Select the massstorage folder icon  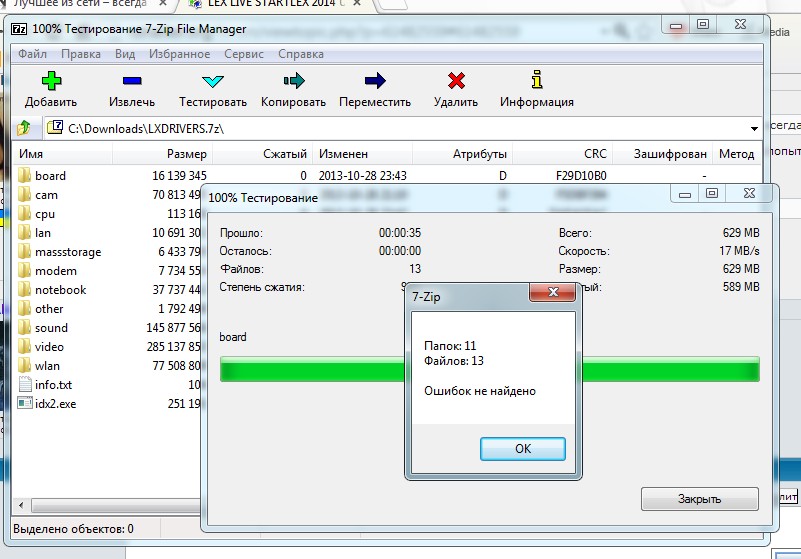pos(24,251)
